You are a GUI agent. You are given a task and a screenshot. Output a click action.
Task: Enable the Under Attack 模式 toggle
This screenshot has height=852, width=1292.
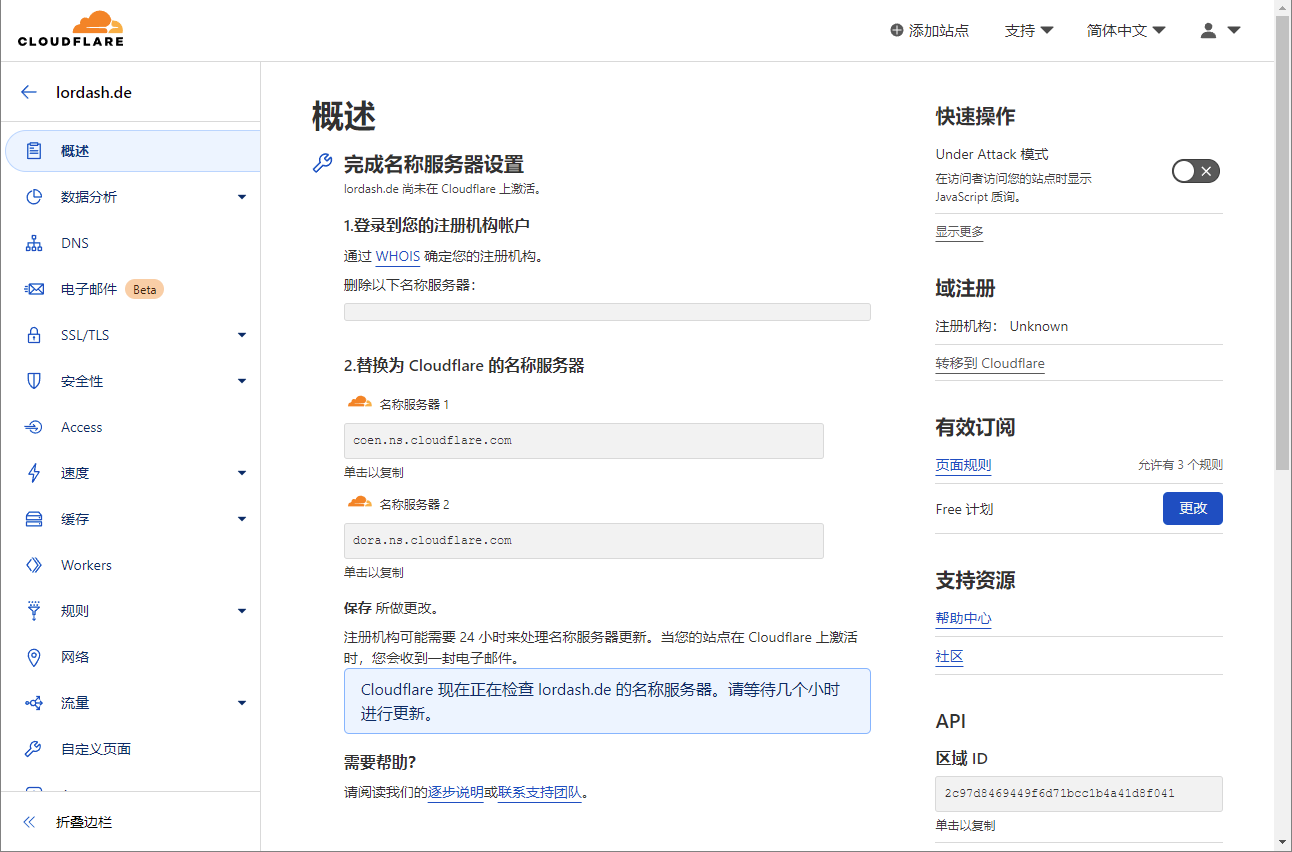point(1196,171)
